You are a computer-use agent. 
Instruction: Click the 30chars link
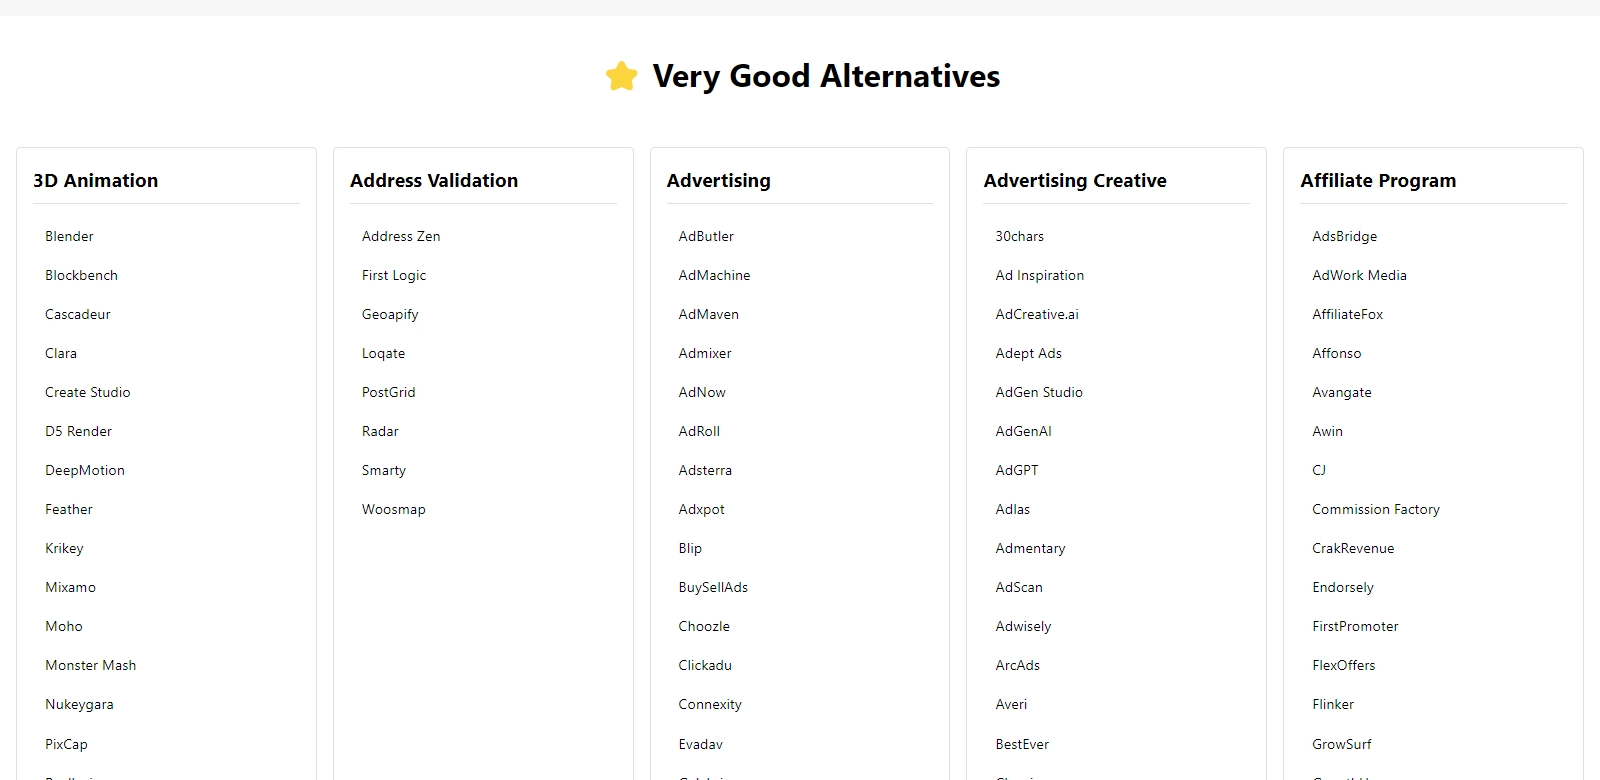1019,236
